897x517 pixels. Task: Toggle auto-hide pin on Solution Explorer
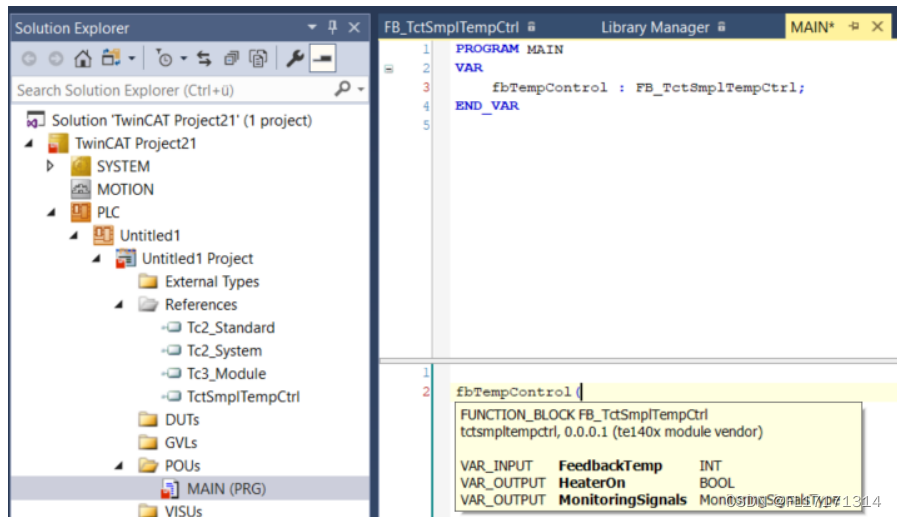tap(333, 27)
